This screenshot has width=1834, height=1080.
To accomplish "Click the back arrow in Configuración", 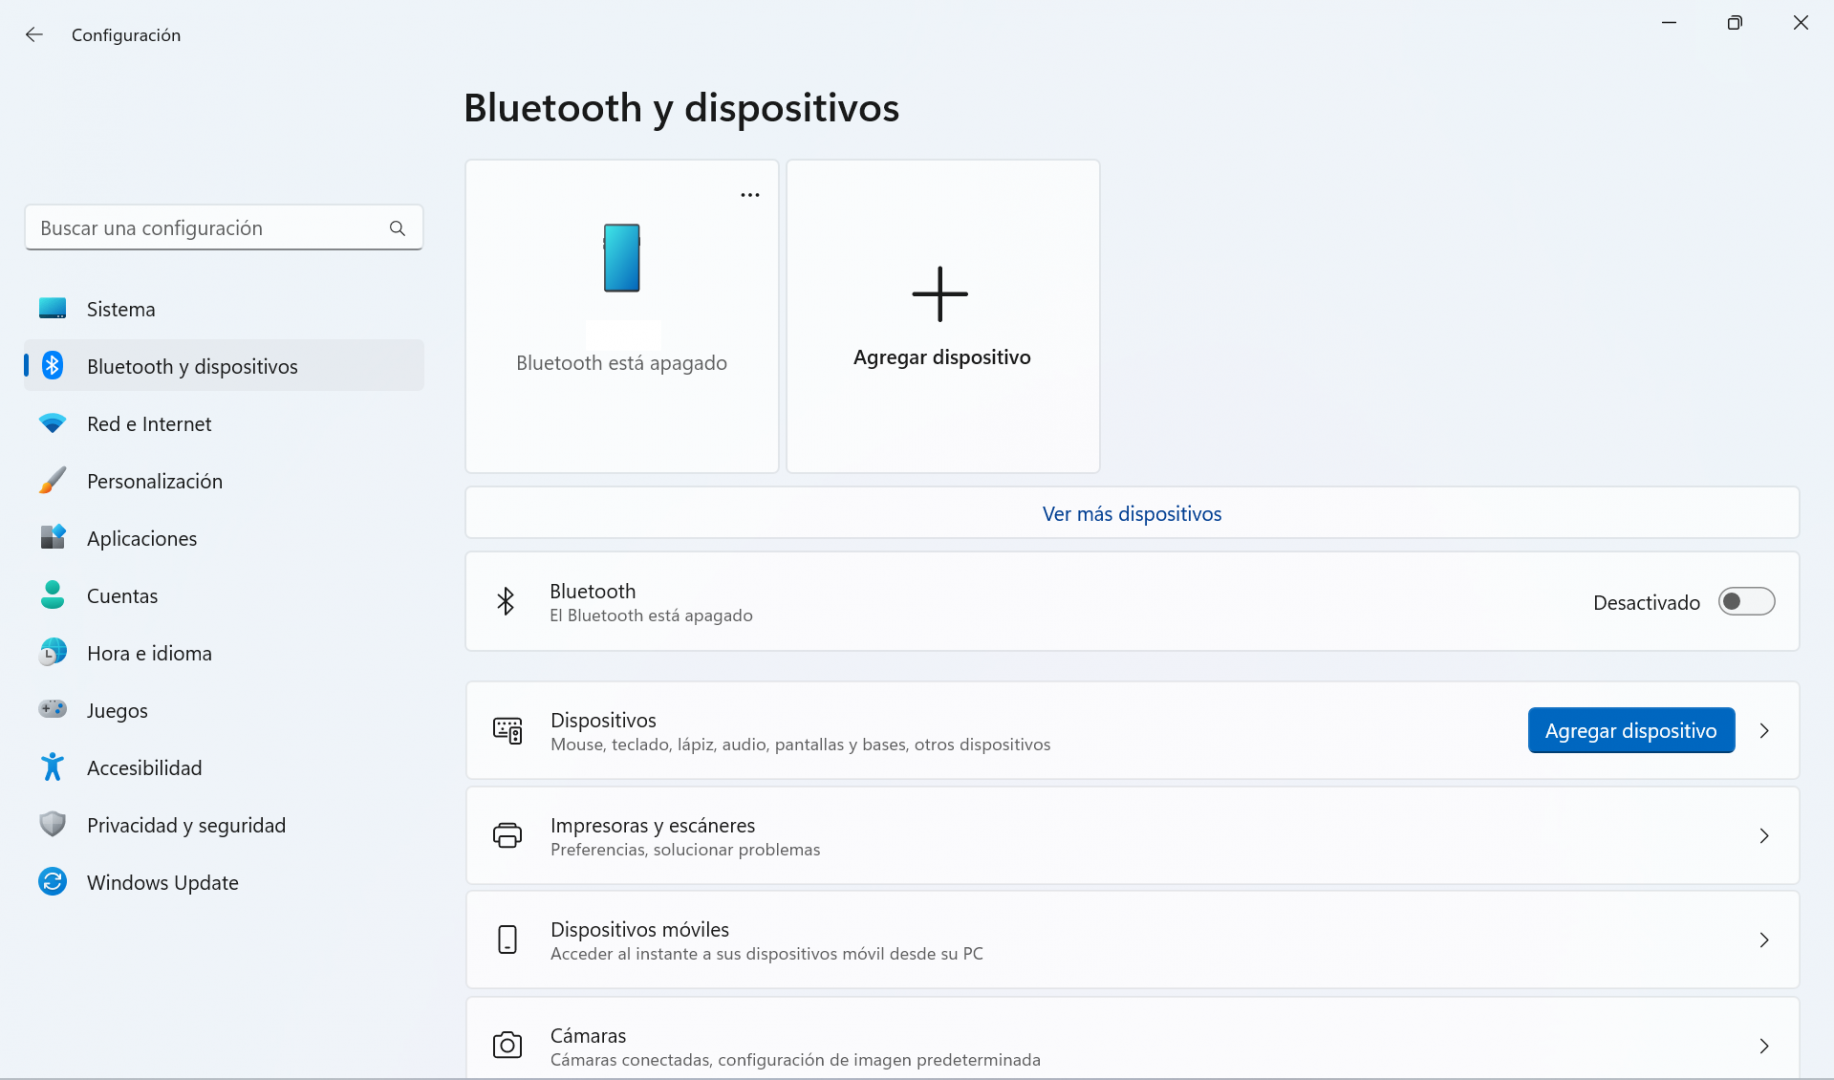I will 34,35.
